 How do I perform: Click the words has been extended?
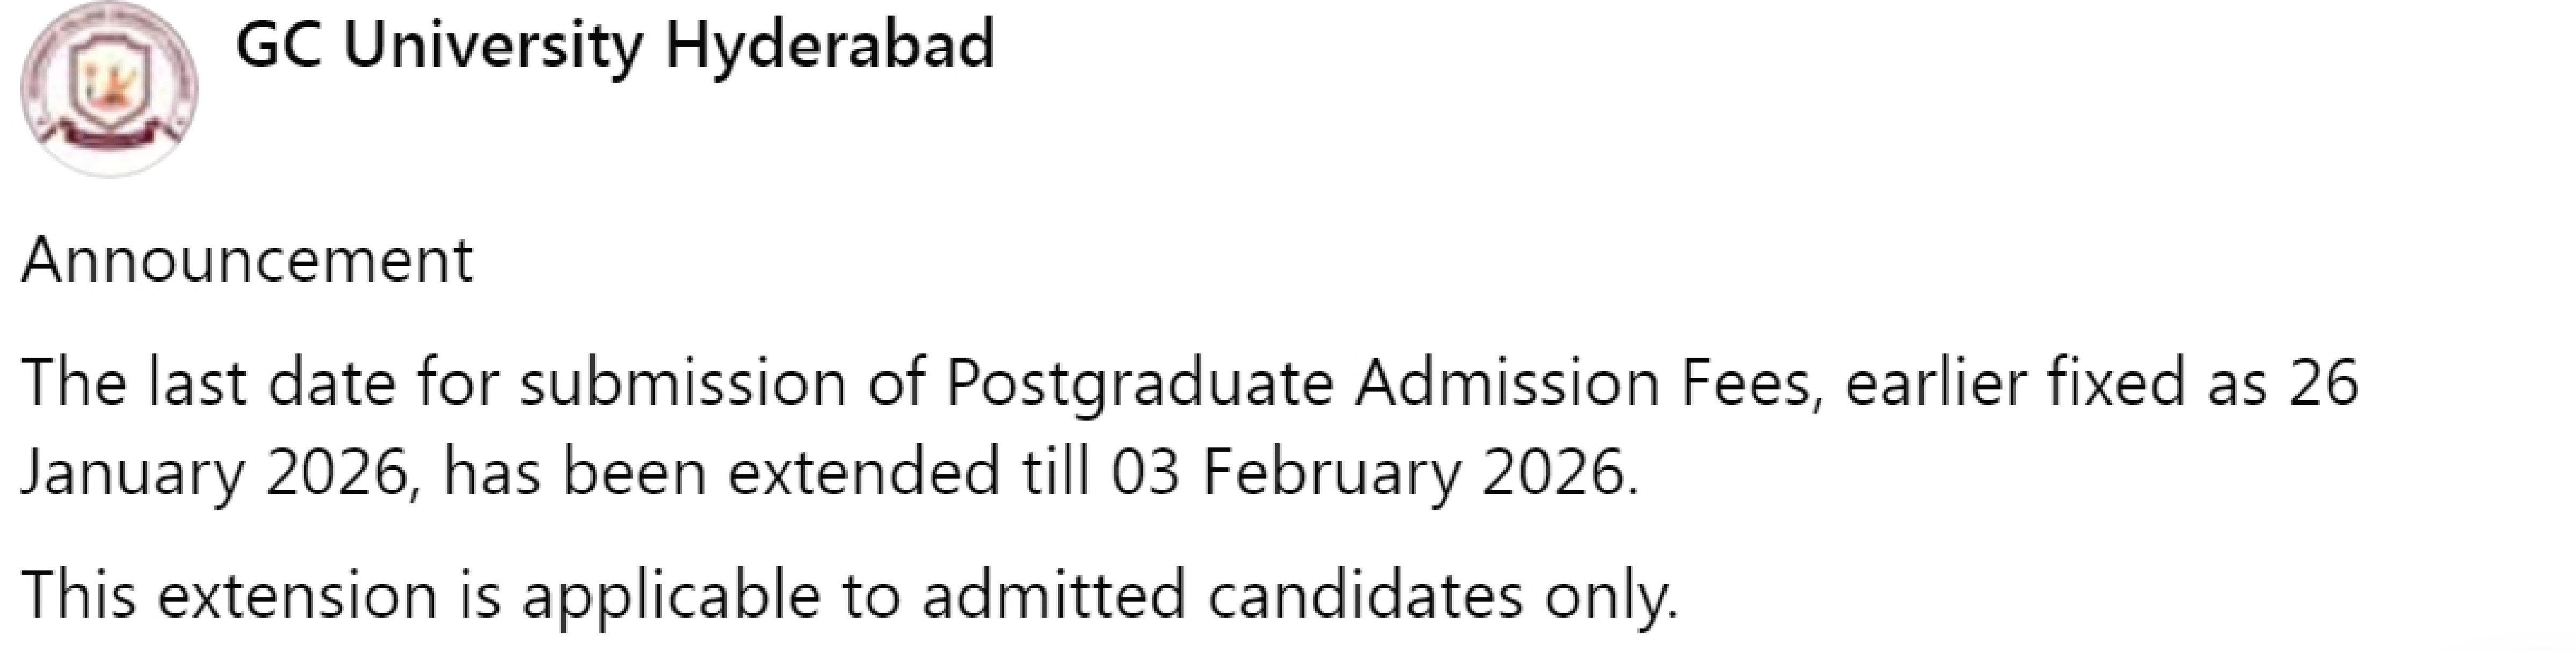(x=721, y=472)
